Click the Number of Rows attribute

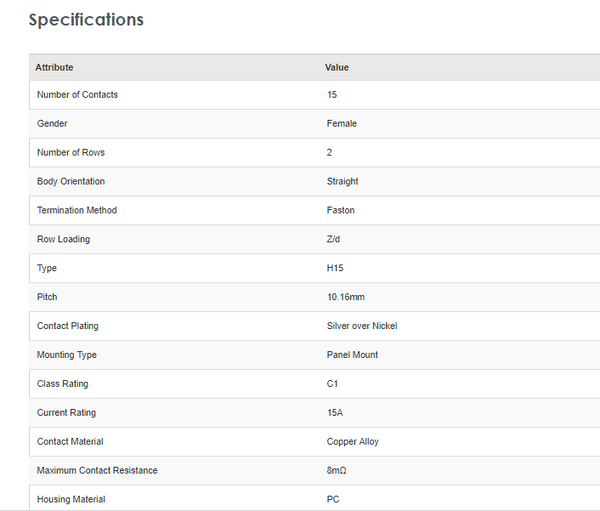pos(71,153)
